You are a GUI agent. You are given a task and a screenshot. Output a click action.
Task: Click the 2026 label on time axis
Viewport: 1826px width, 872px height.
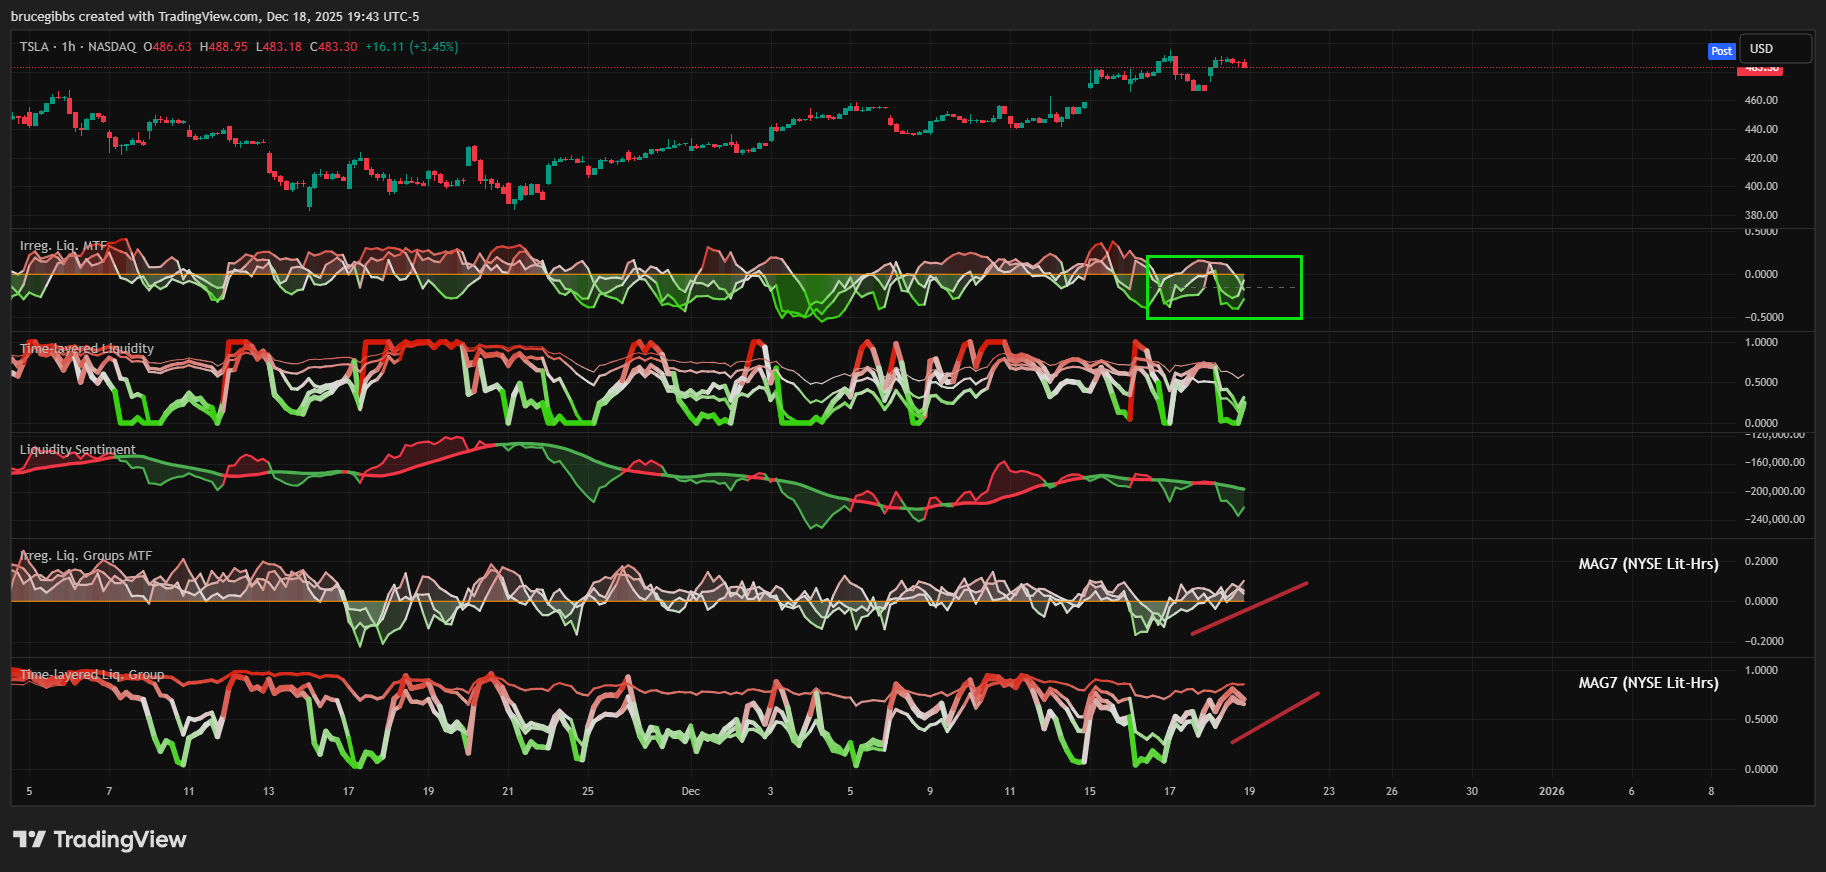pyautogui.click(x=1551, y=791)
